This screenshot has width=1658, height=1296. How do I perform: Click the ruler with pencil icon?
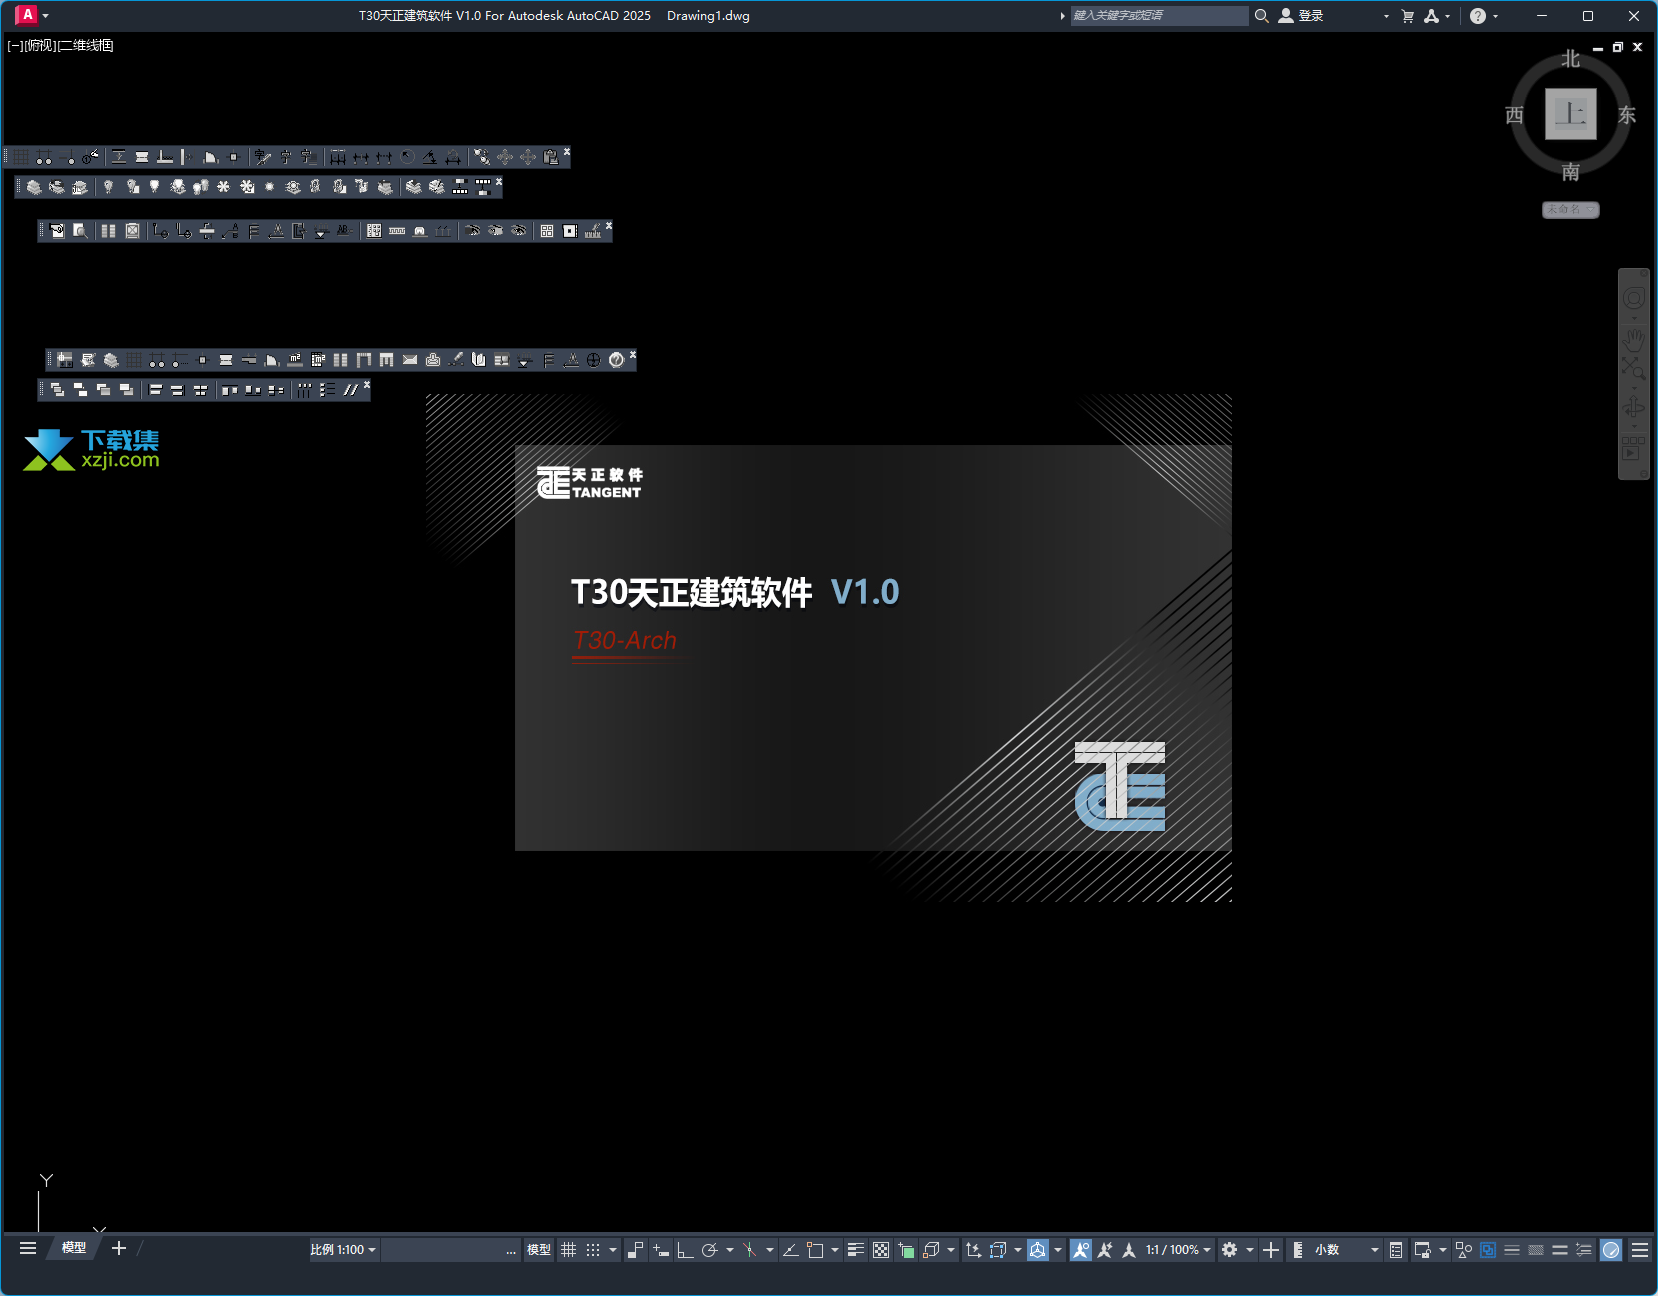tap(593, 231)
